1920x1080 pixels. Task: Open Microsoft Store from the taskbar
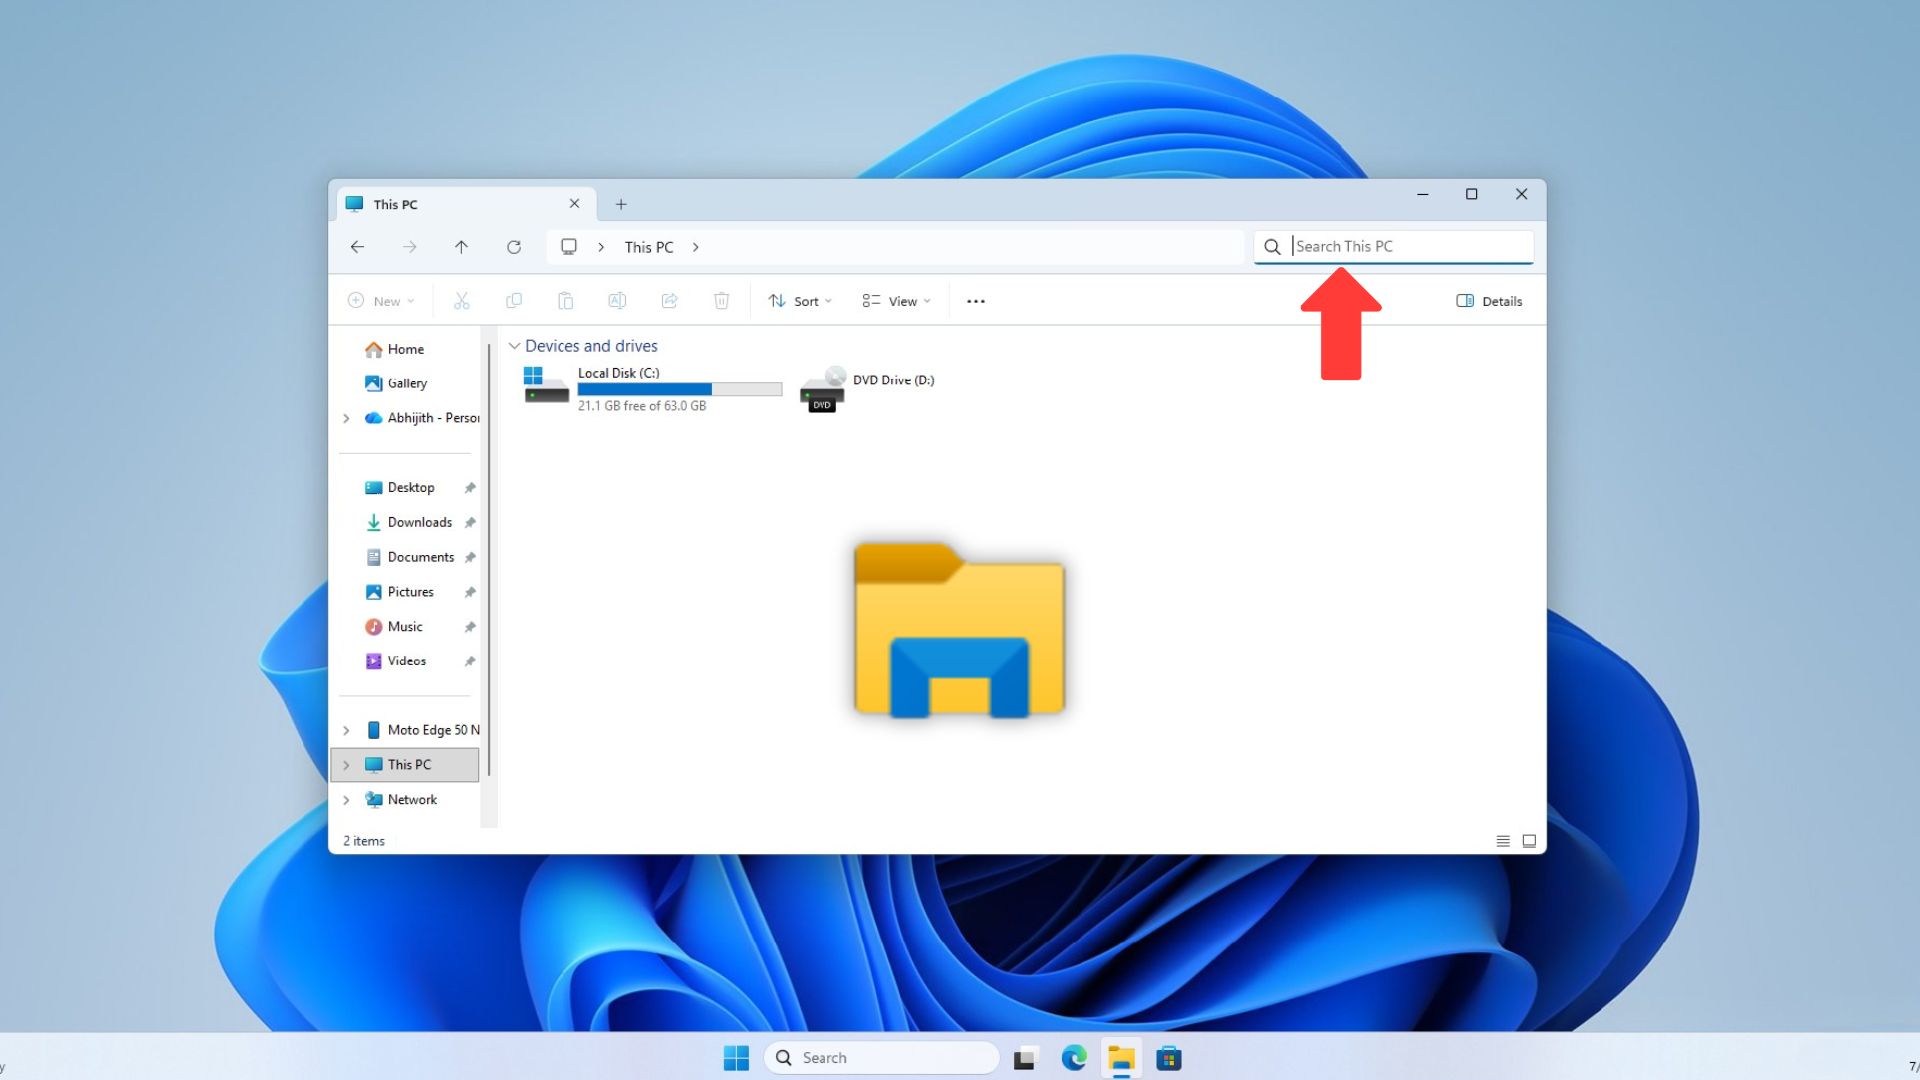(1168, 1058)
